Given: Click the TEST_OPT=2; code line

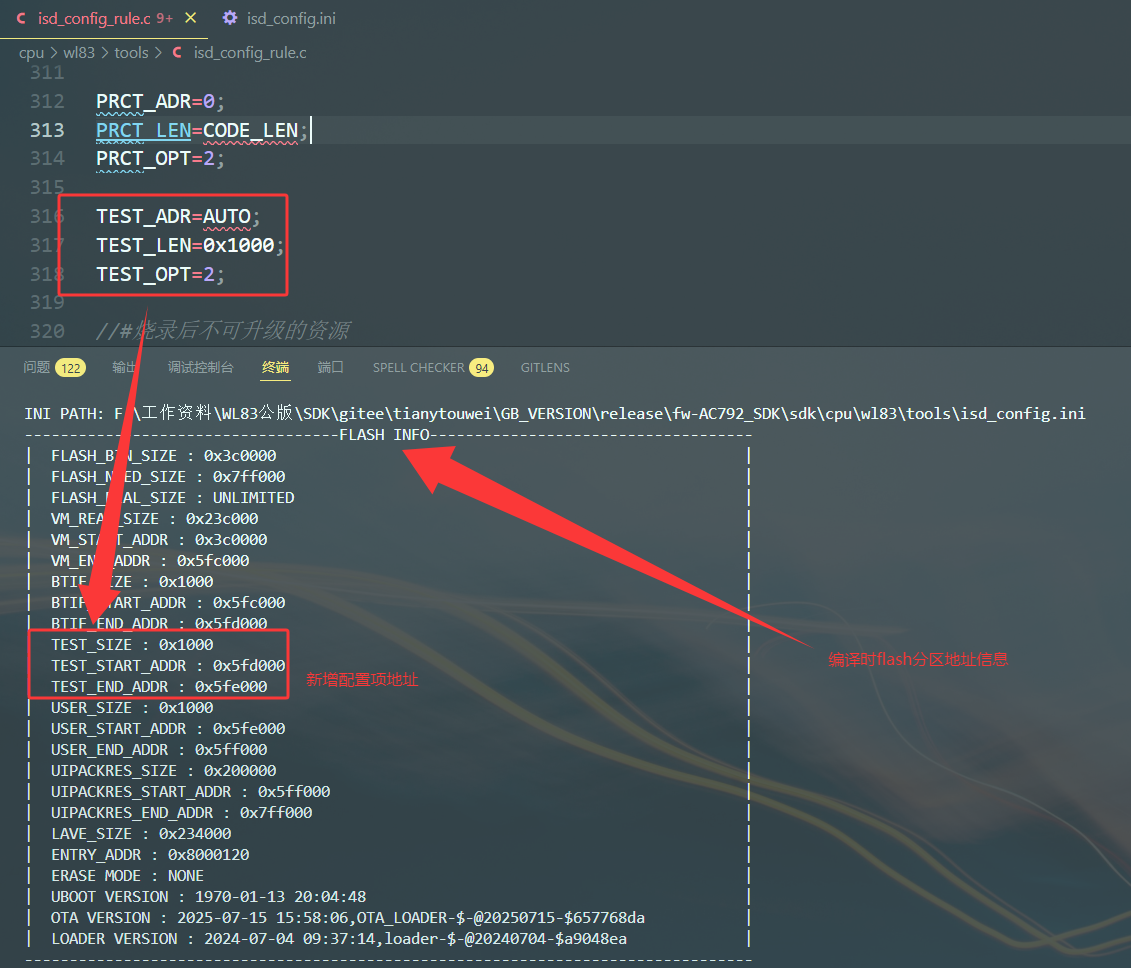Looking at the screenshot, I should click(160, 274).
